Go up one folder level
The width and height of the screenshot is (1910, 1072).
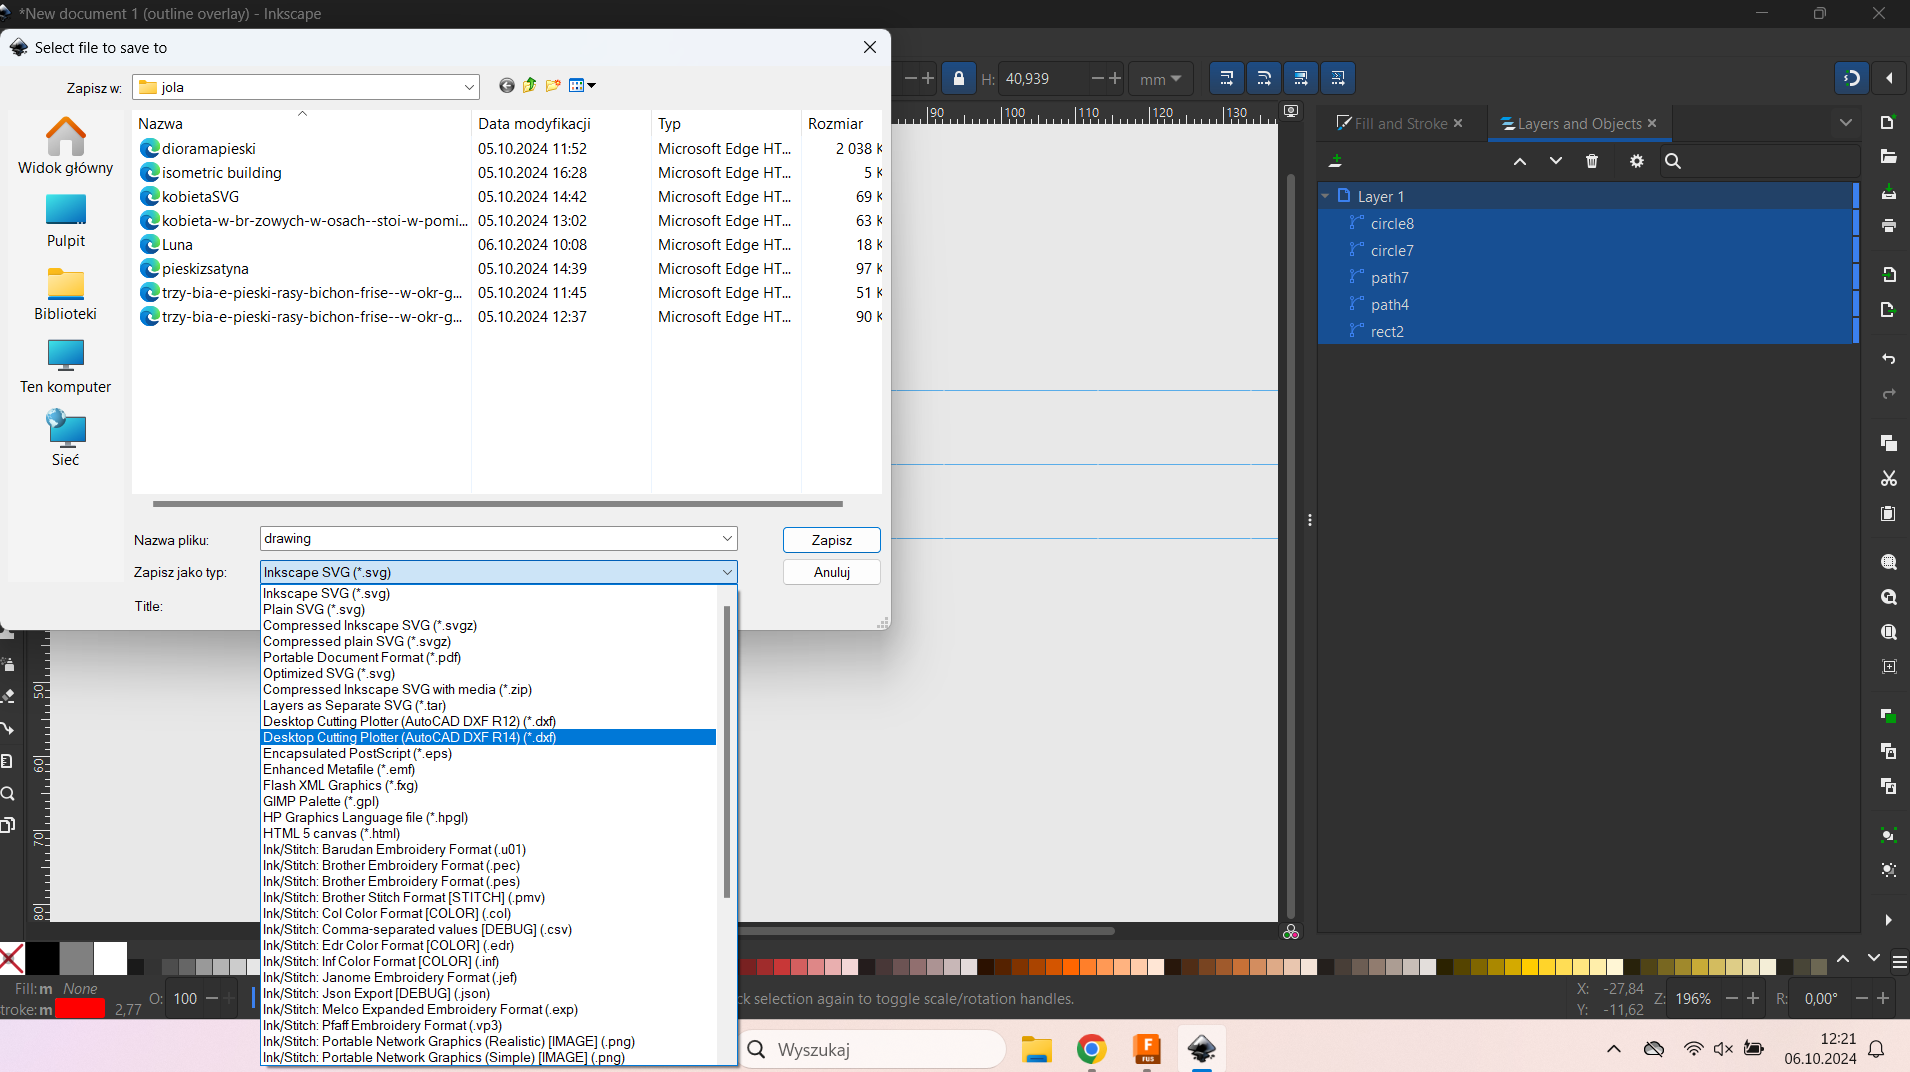point(530,86)
